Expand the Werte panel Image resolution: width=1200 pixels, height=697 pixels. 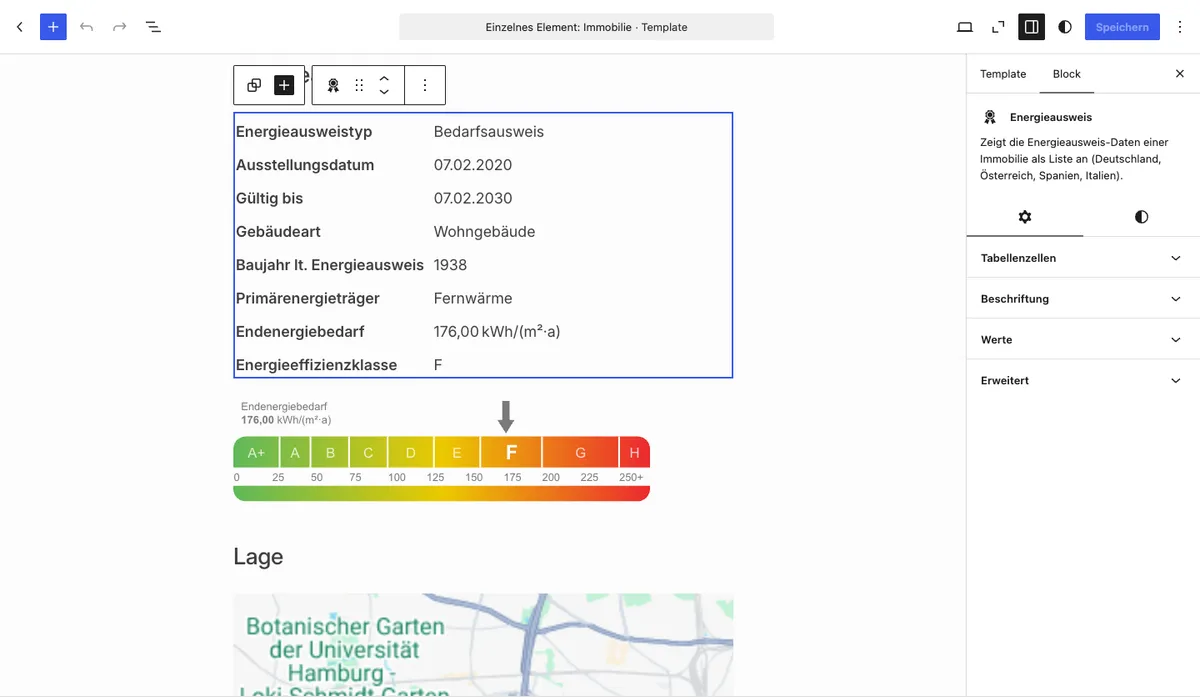click(1083, 340)
